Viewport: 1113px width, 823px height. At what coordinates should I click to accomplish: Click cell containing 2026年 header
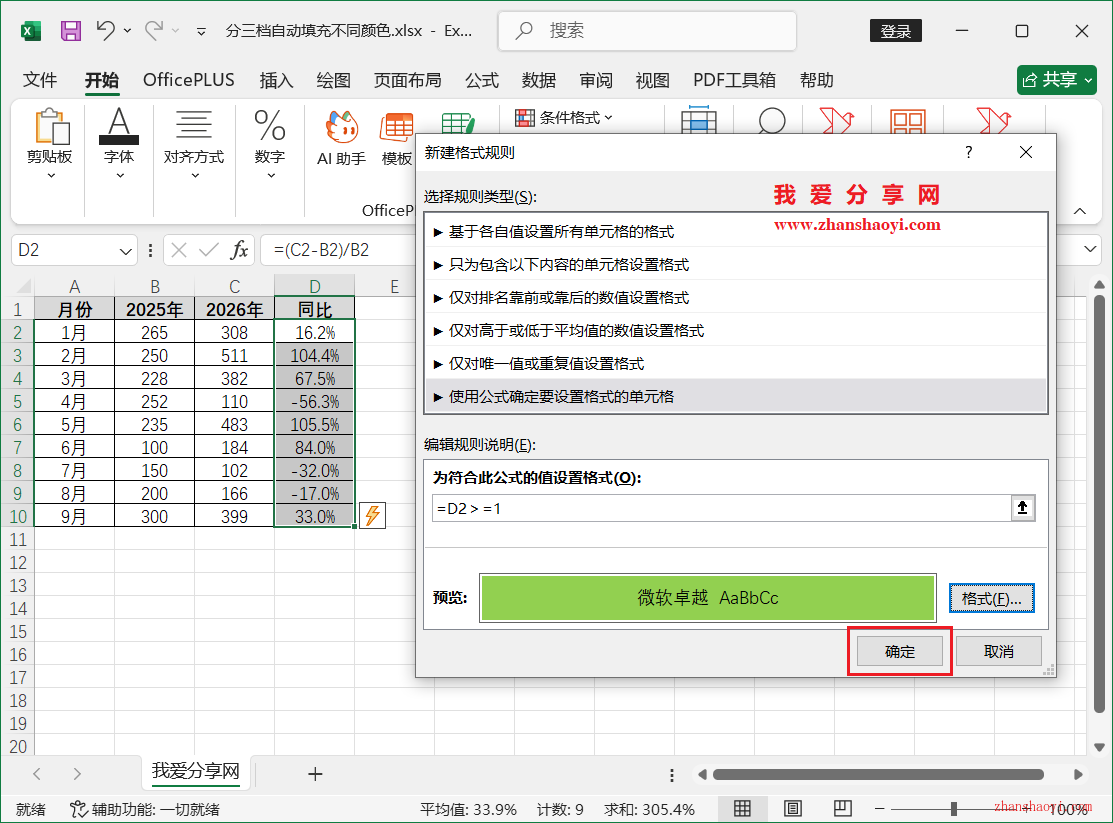(x=234, y=310)
